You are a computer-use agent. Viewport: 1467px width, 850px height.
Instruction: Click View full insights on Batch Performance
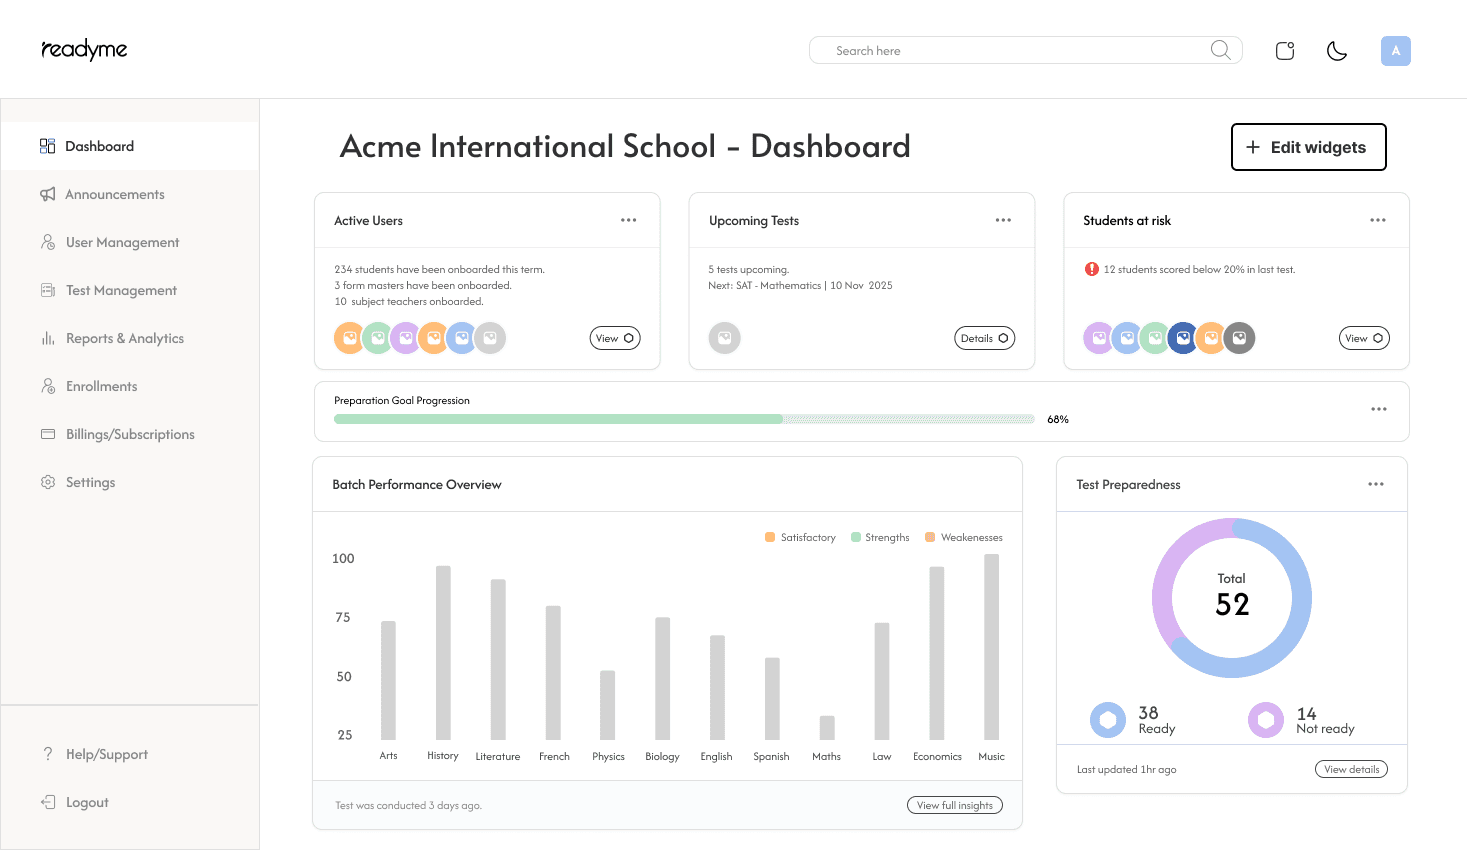click(x=954, y=805)
